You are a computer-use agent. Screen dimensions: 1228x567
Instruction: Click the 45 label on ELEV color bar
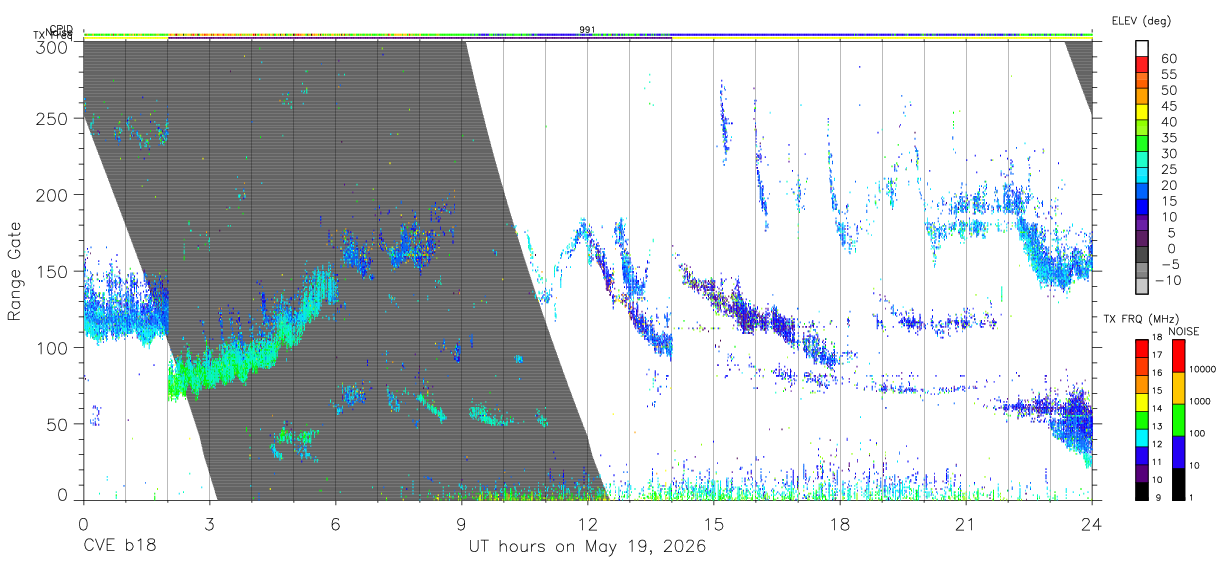[x=1168, y=106]
